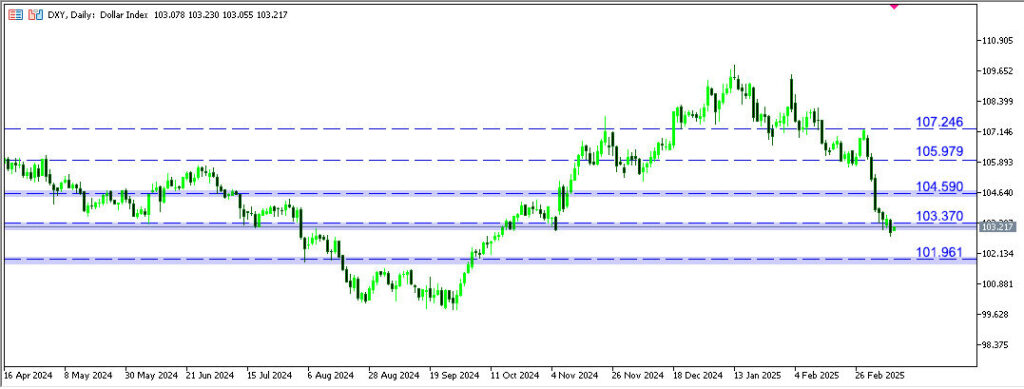Click the 104.590 level label
The image size is (1024, 389).
coord(939,187)
